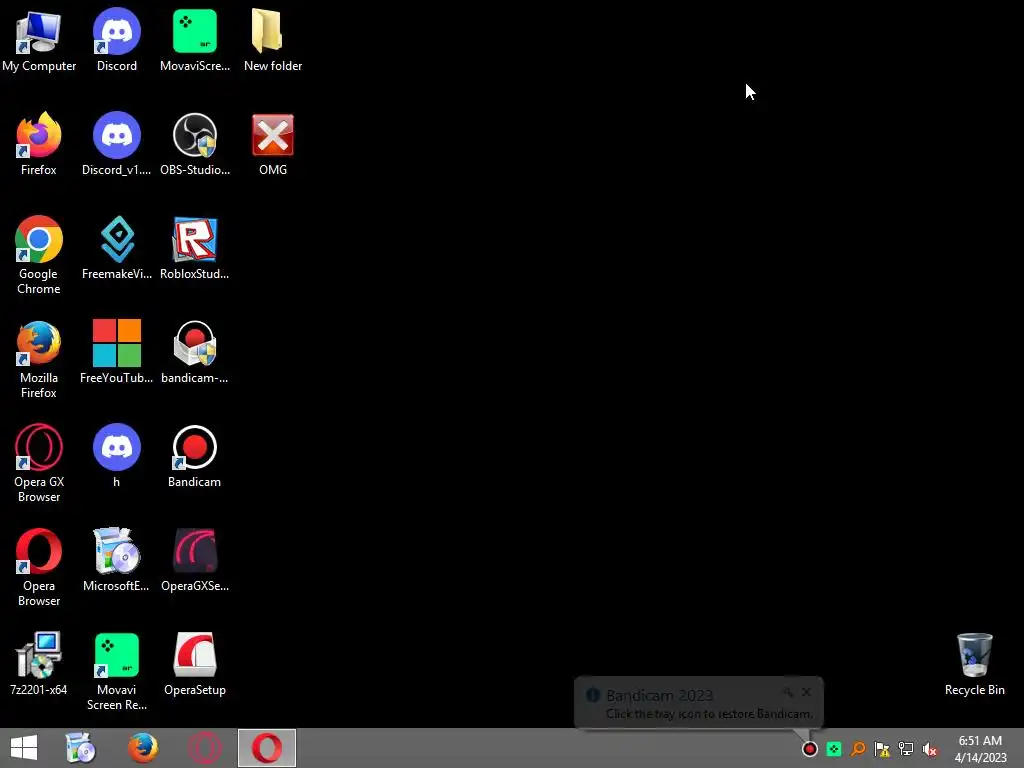Open the clock showing 6:51 AM
The width and height of the screenshot is (1024, 768).
(x=980, y=749)
